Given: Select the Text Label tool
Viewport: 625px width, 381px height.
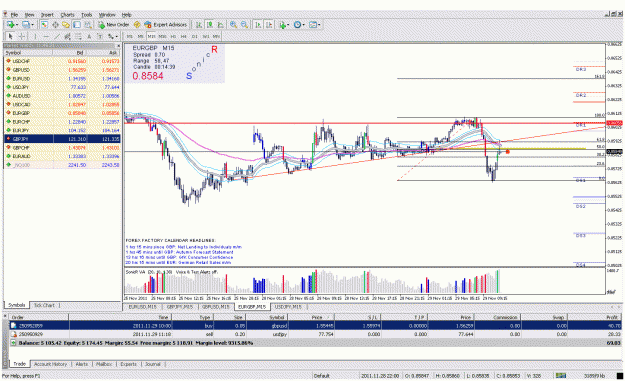Looking at the screenshot, I should pyautogui.click(x=100, y=36).
